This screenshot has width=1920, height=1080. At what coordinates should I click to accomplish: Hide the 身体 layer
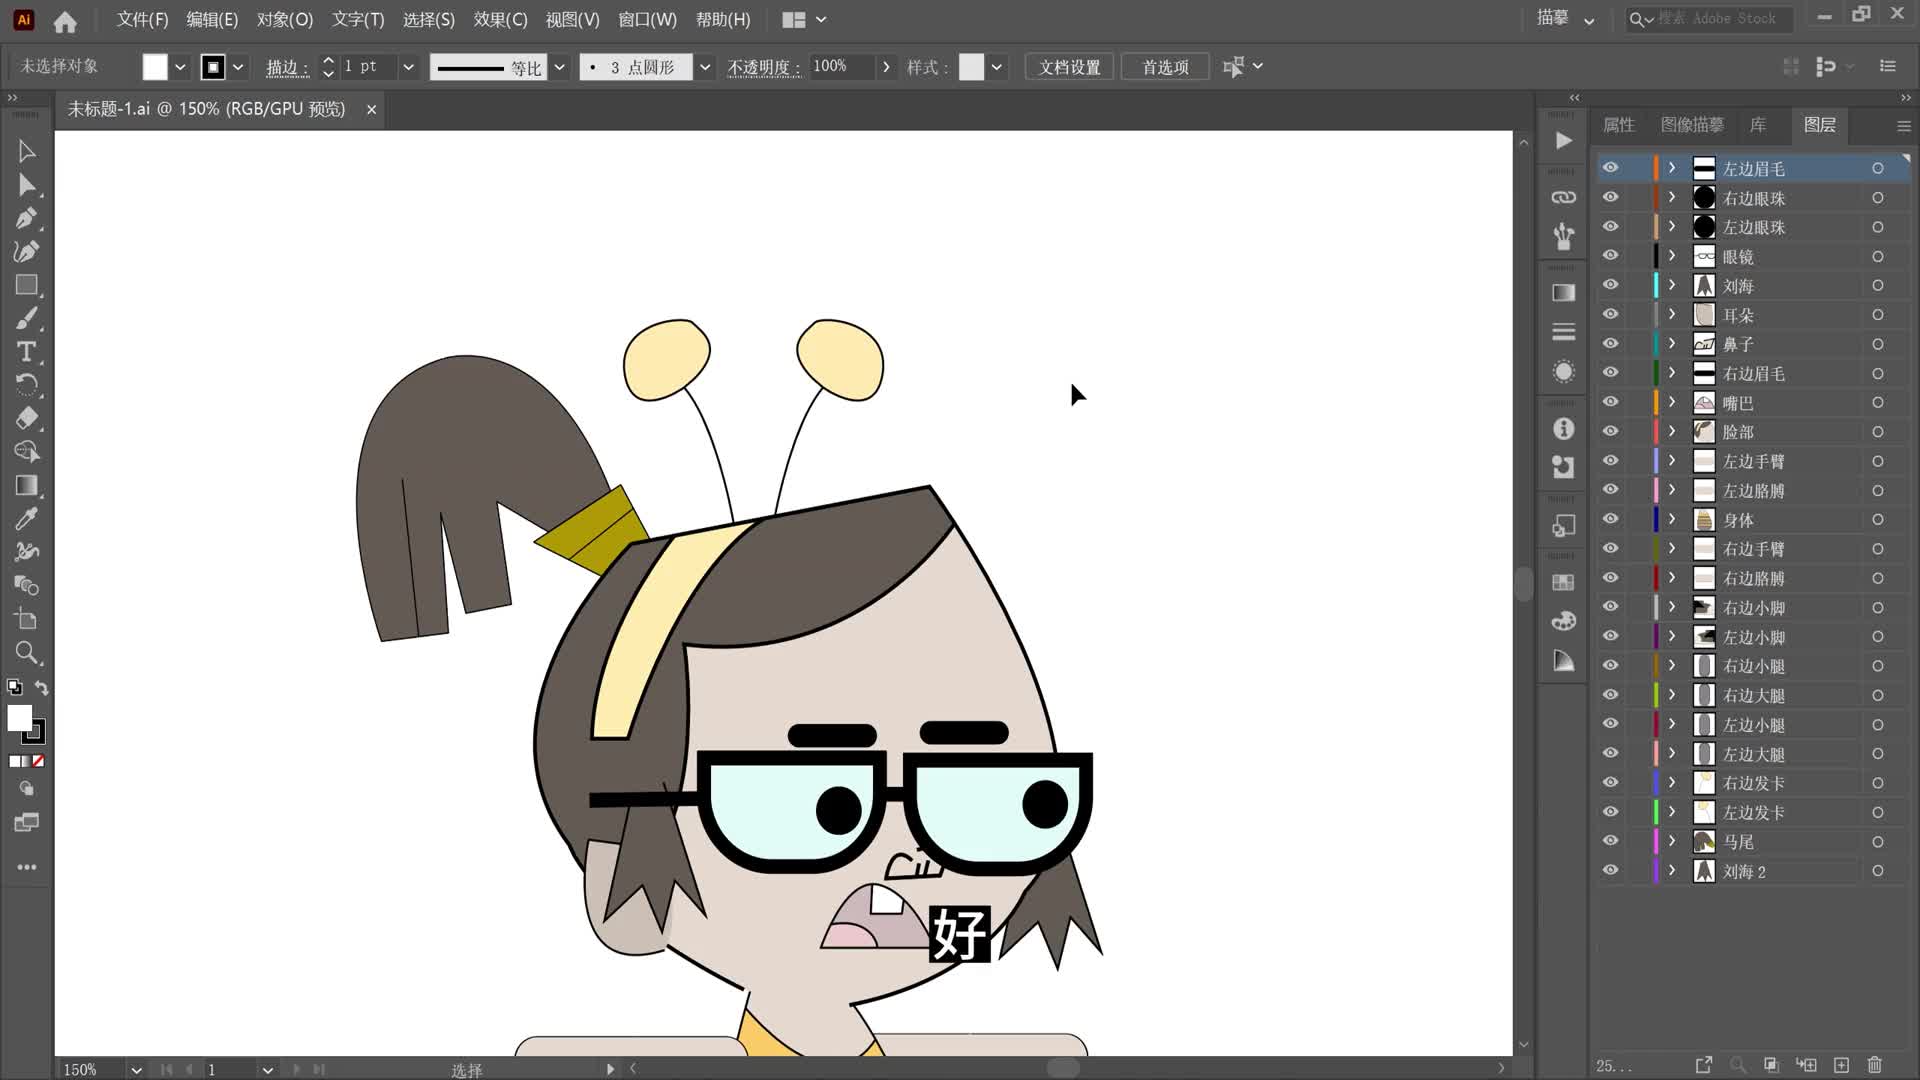1610,519
